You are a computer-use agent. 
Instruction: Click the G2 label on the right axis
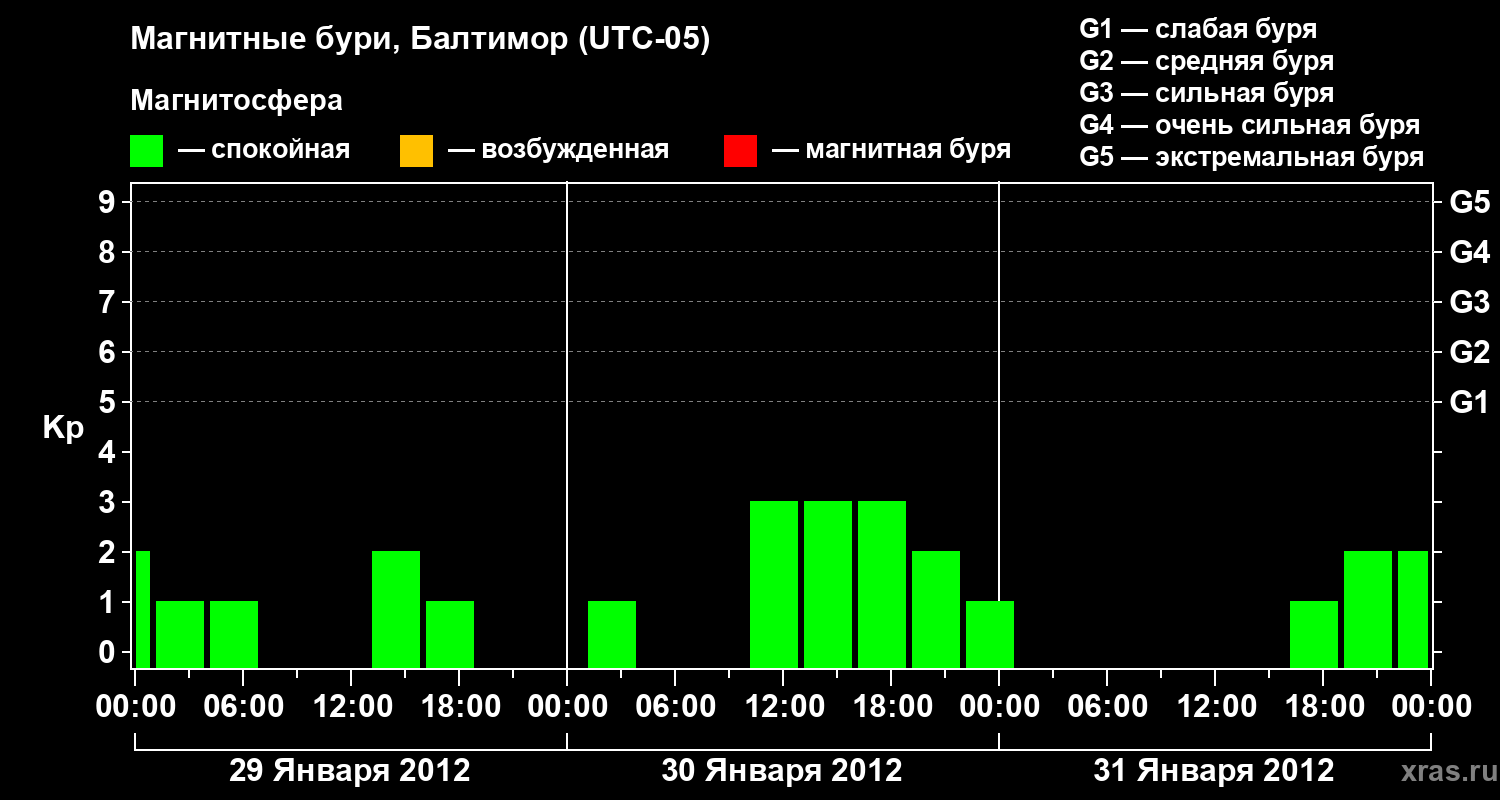click(x=1470, y=352)
